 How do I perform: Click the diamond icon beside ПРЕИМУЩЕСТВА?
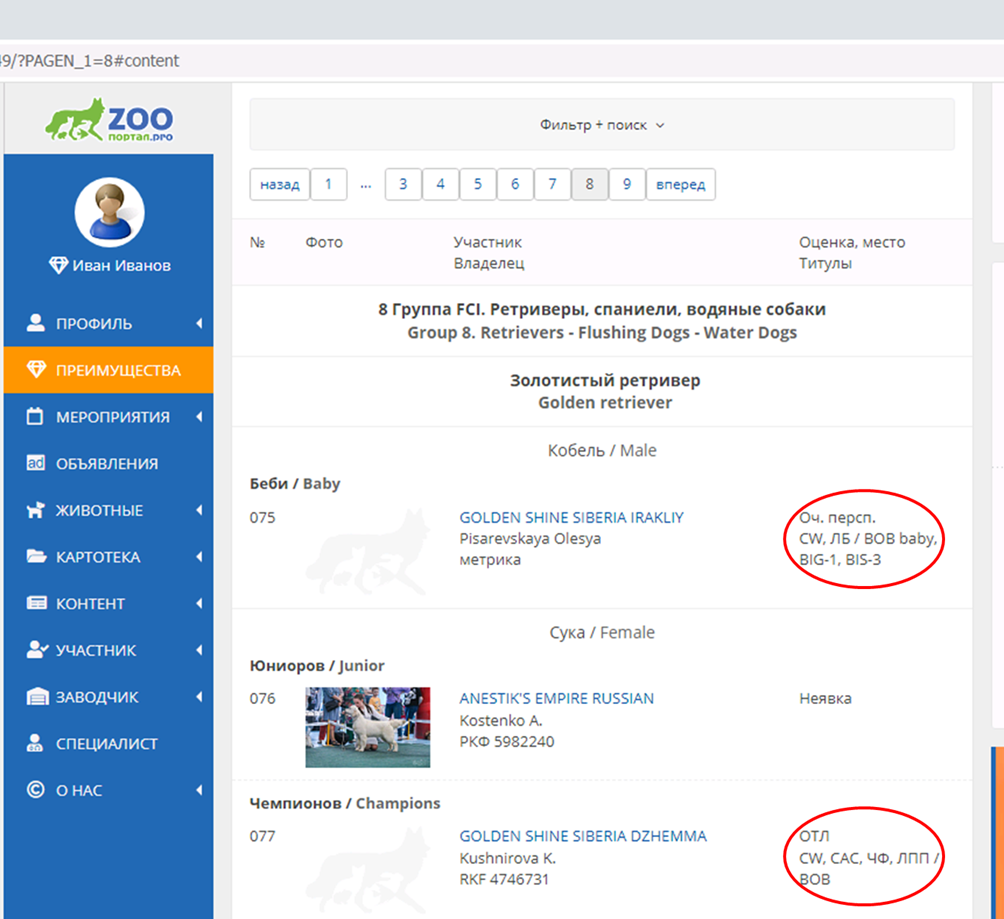click(36, 370)
